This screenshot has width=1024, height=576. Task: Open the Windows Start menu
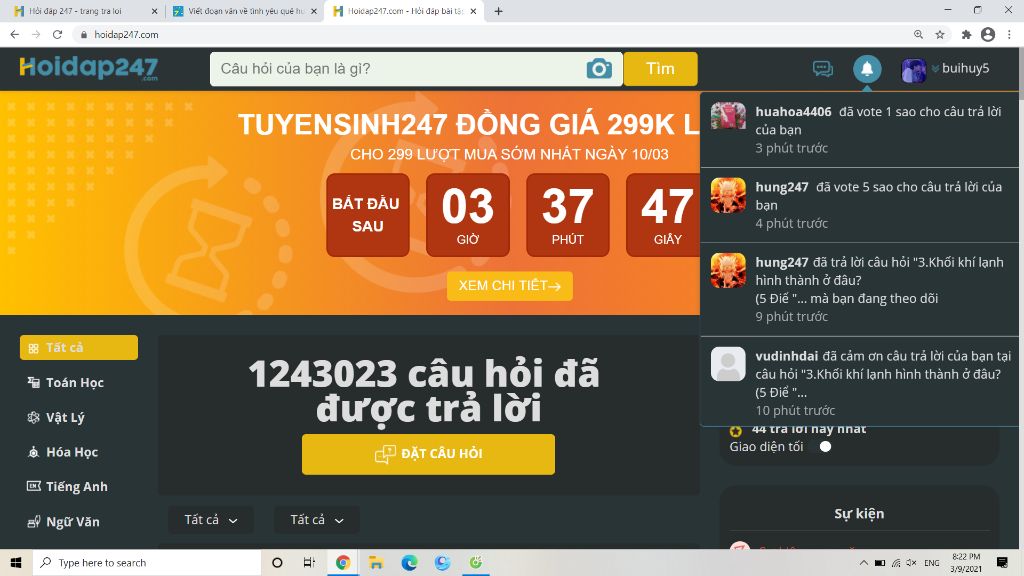[16, 562]
